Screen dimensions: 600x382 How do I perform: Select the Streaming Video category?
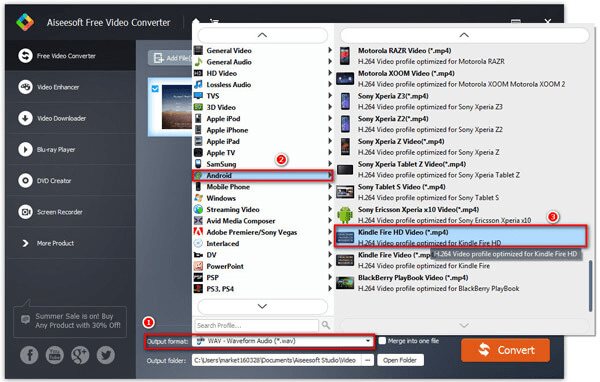click(x=263, y=209)
